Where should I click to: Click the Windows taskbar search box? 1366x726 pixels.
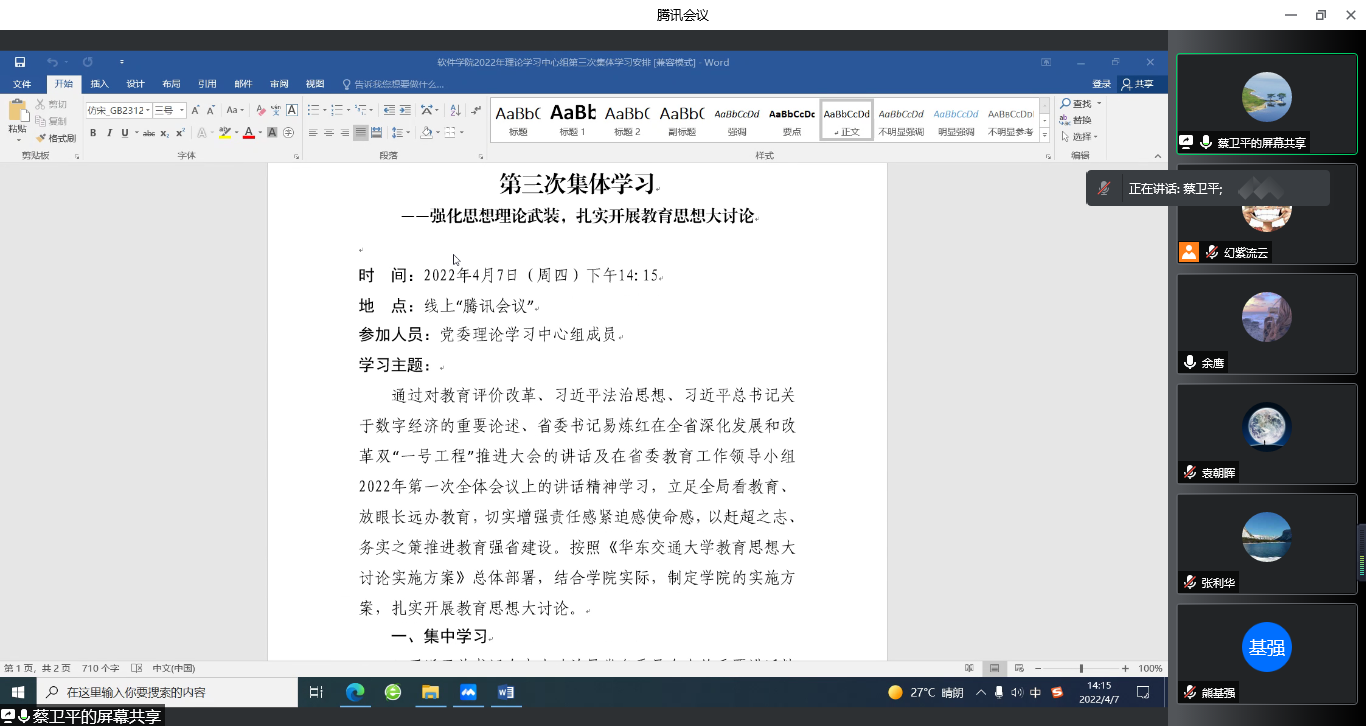coord(167,692)
